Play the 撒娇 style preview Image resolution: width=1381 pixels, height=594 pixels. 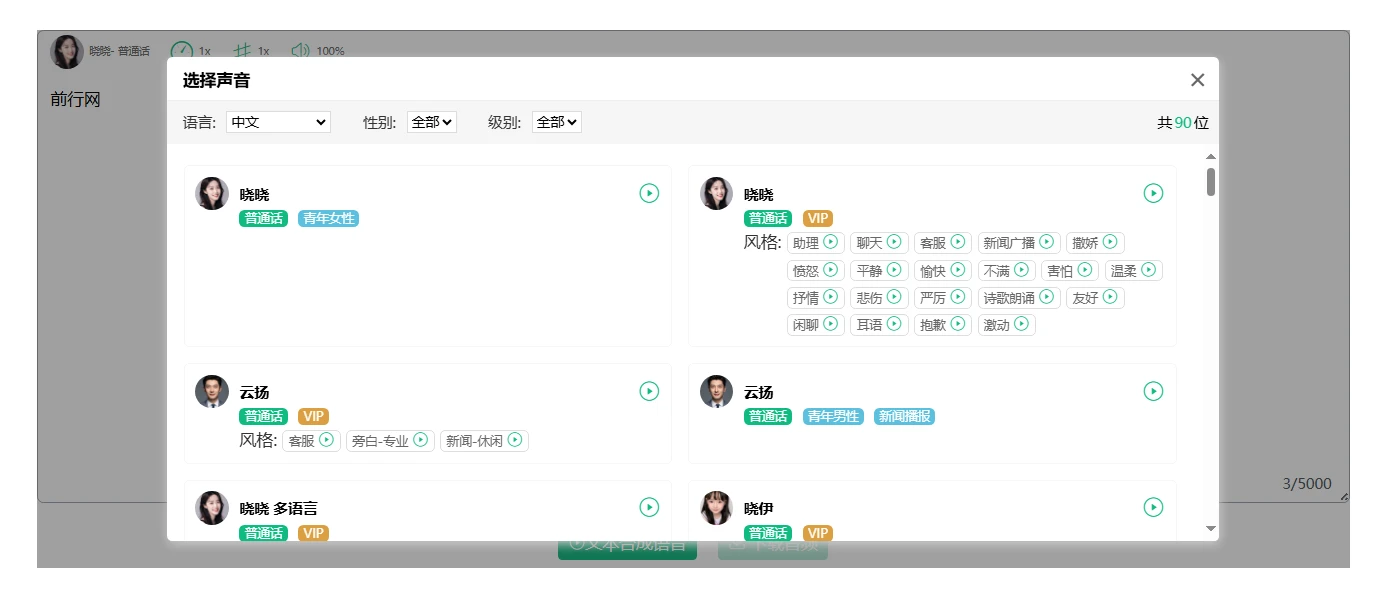click(x=1110, y=242)
